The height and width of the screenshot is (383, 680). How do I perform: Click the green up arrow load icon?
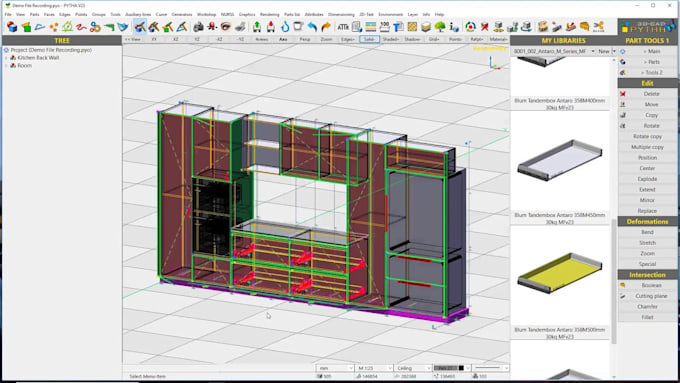tap(257, 27)
